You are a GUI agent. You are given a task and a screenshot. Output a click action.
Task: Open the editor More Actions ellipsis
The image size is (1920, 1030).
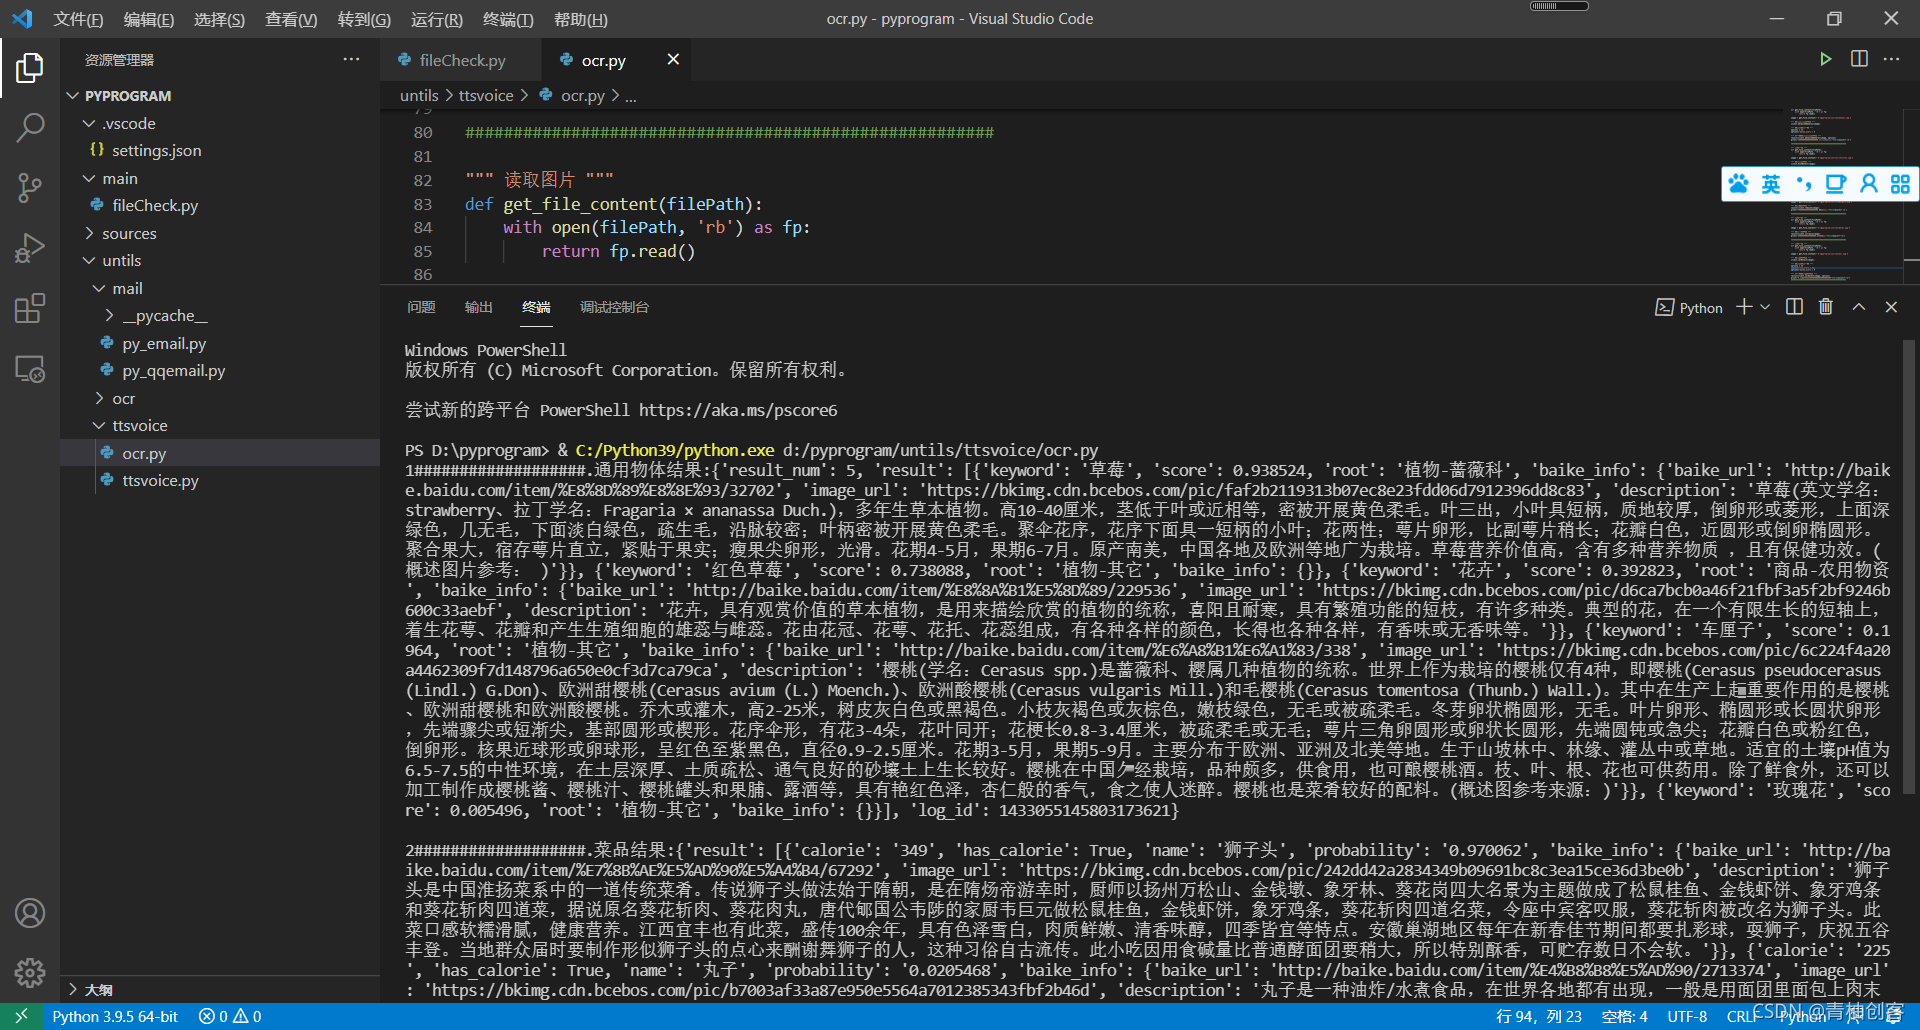[x=1891, y=59]
